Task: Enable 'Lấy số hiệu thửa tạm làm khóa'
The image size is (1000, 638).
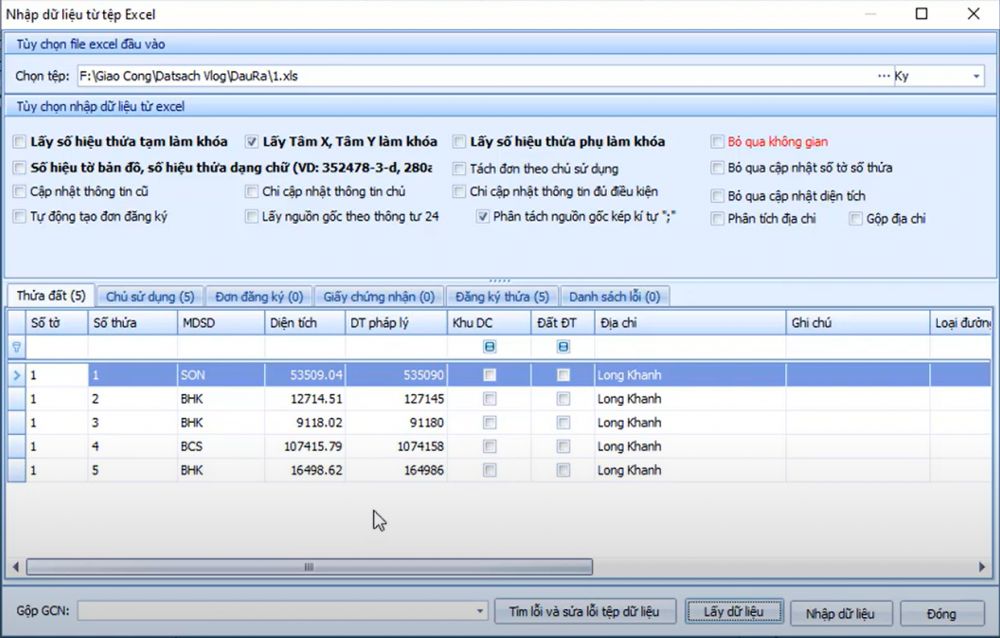Action: click(17, 141)
